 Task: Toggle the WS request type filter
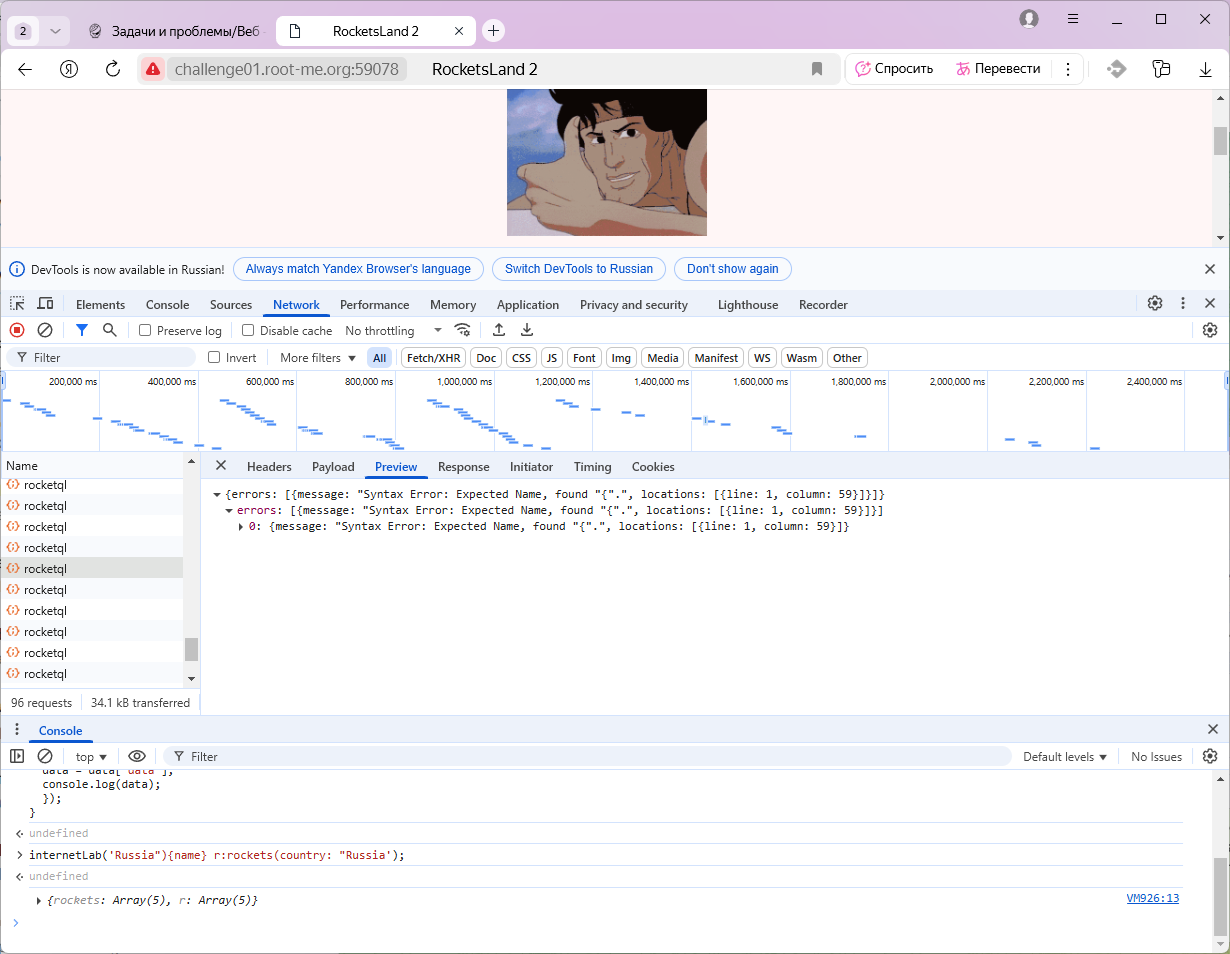coord(763,358)
